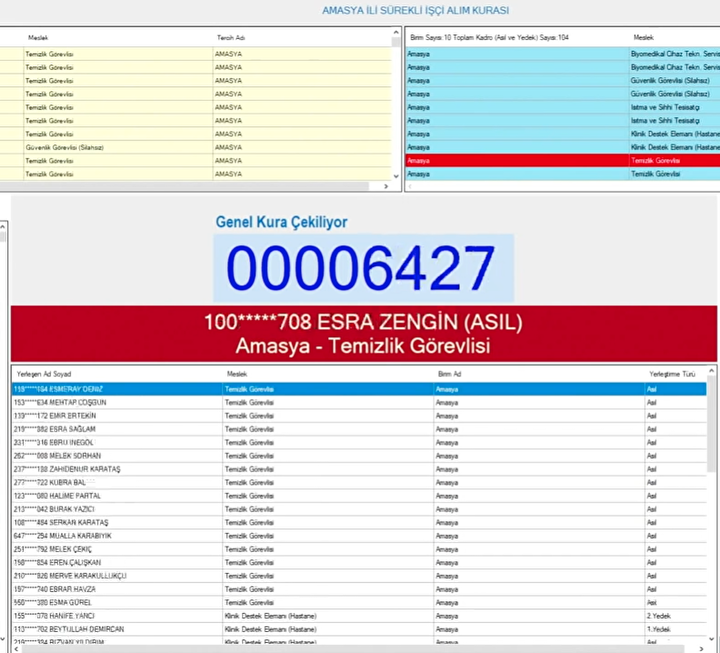Viewport: 720px width, 653px height.
Task: Select the 'HANİFE YANCI' row
Action: click(x=359, y=616)
